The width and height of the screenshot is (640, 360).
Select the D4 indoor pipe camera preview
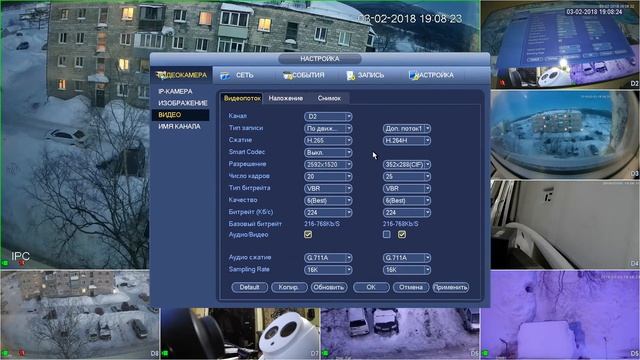pos(565,225)
